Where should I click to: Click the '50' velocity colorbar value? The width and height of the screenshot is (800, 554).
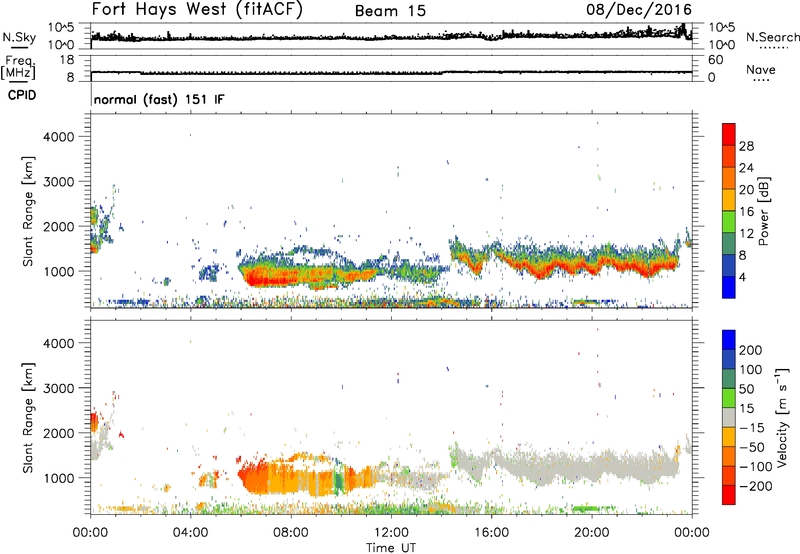click(746, 389)
